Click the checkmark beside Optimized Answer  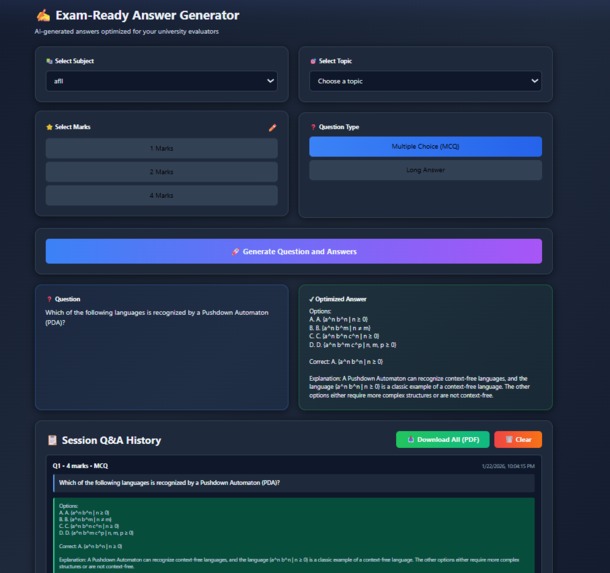pos(311,299)
